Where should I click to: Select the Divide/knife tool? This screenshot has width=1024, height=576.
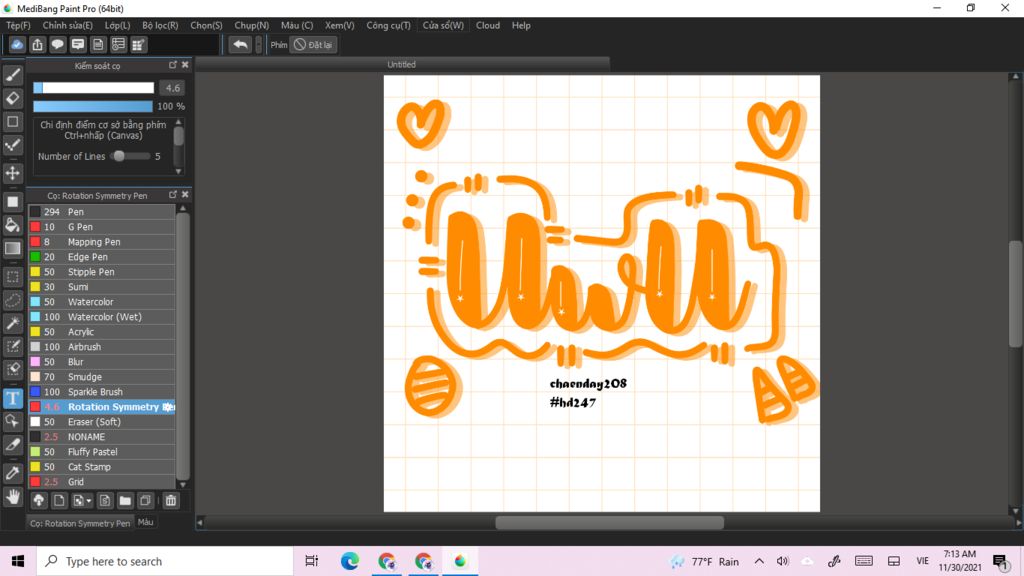click(x=12, y=445)
